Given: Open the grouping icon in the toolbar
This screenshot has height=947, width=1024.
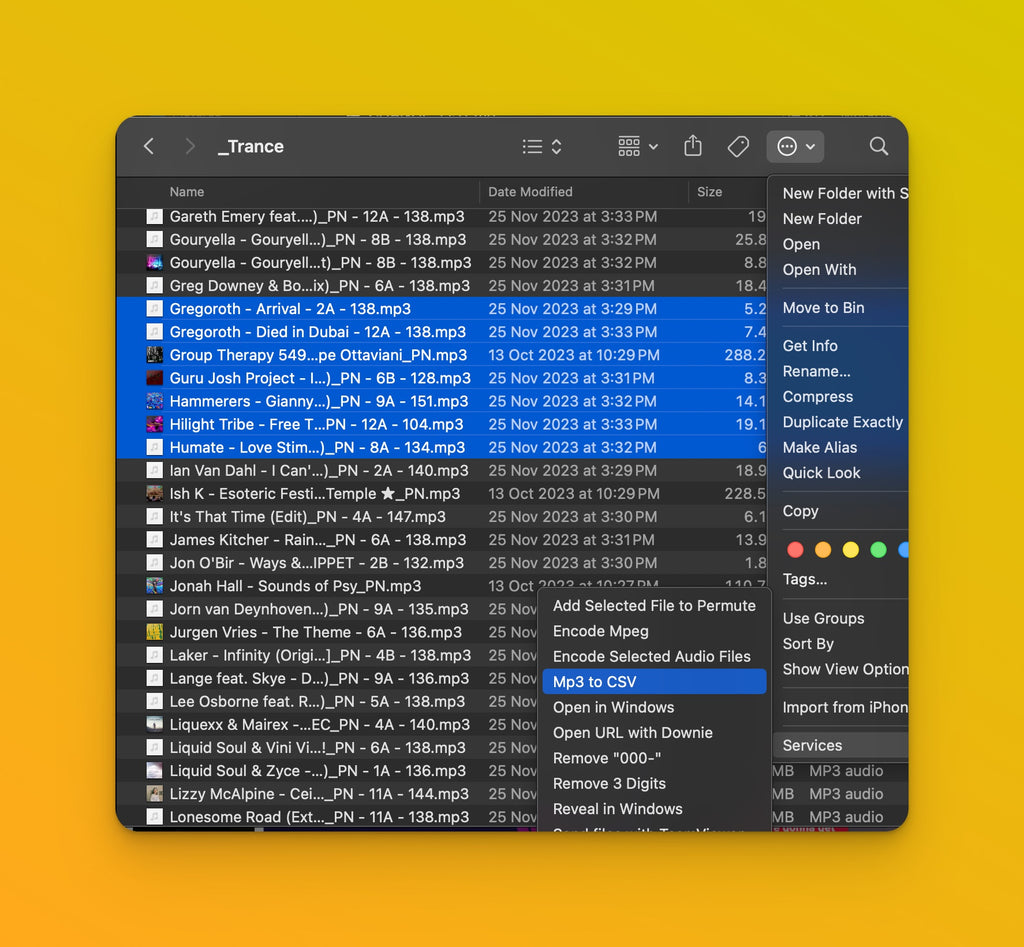Looking at the screenshot, I should pyautogui.click(x=628, y=146).
